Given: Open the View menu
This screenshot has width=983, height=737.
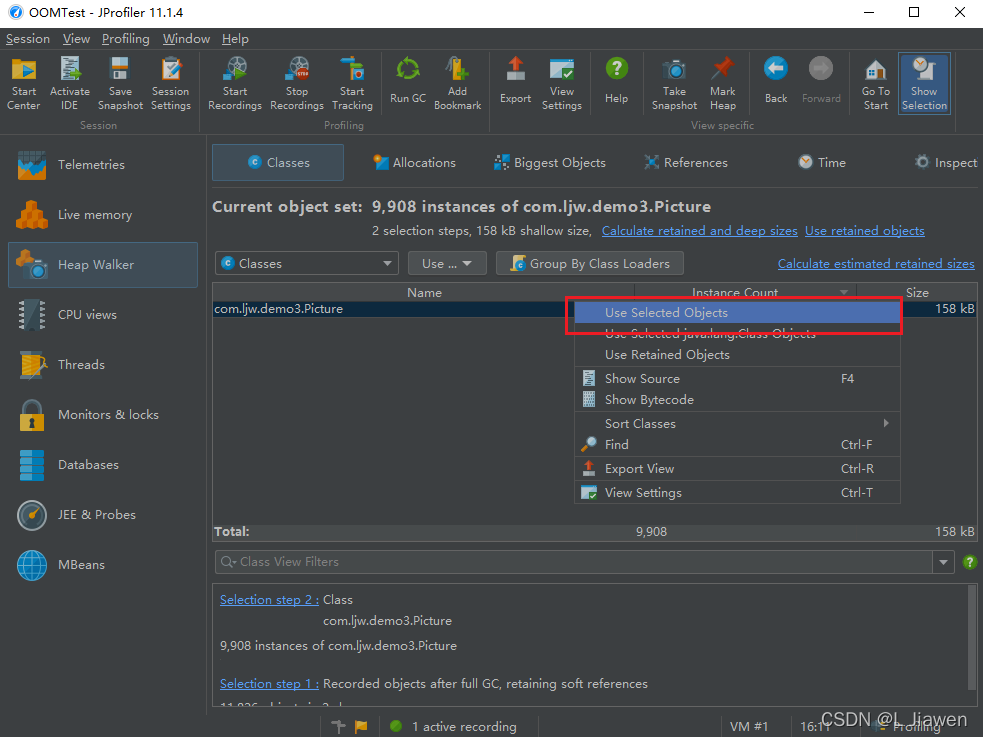Looking at the screenshot, I should pyautogui.click(x=76, y=39).
